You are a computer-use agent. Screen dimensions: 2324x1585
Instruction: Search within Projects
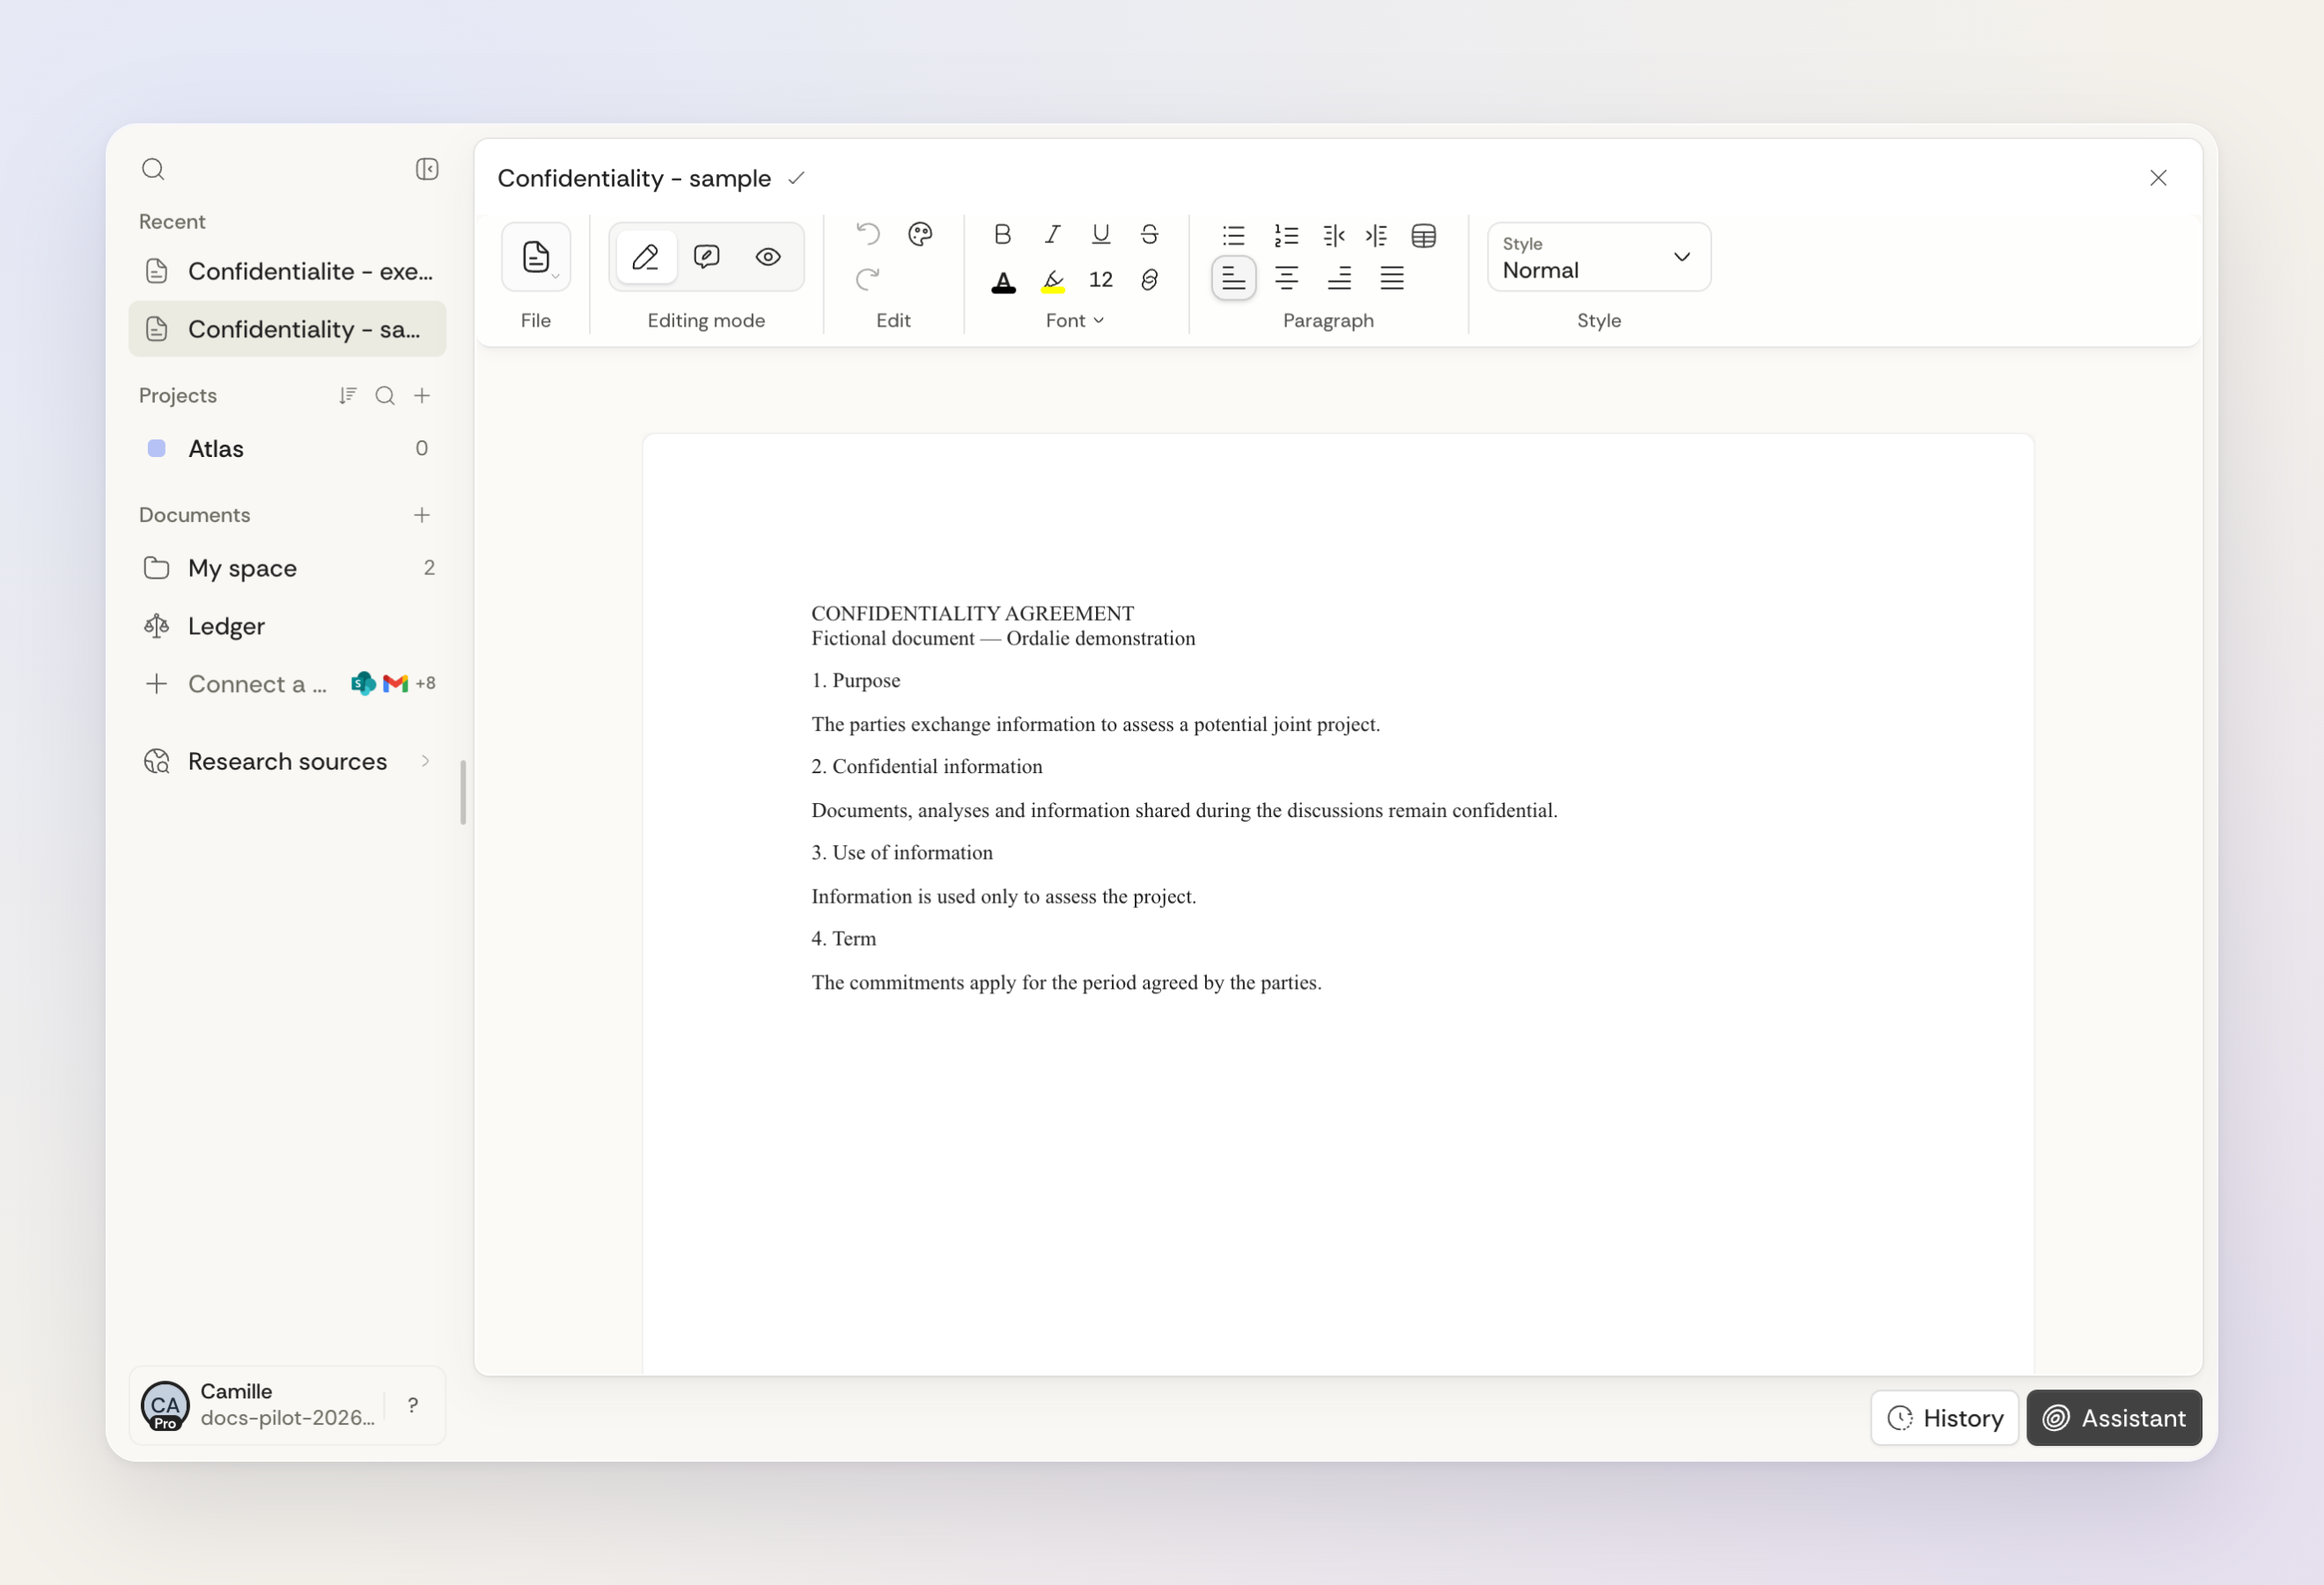pos(385,396)
